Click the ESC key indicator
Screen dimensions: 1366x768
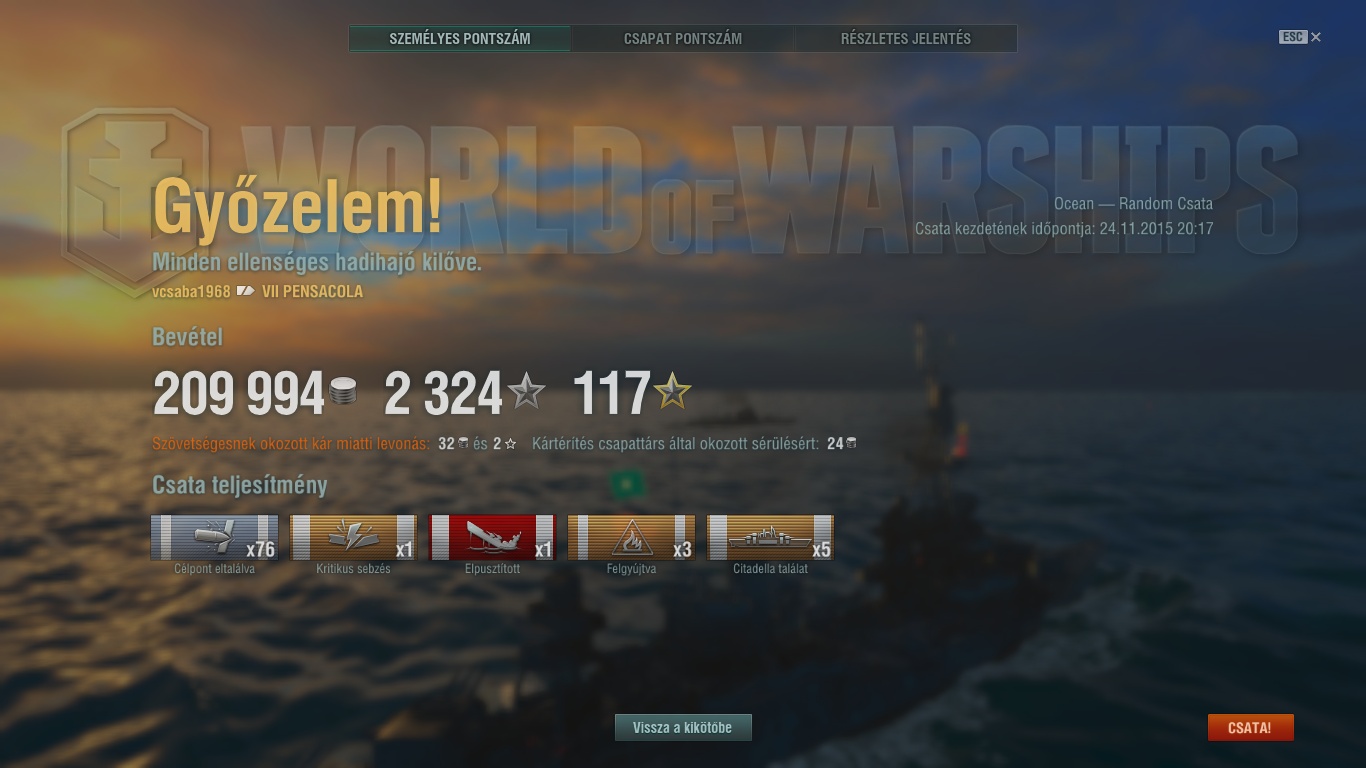tap(1293, 37)
